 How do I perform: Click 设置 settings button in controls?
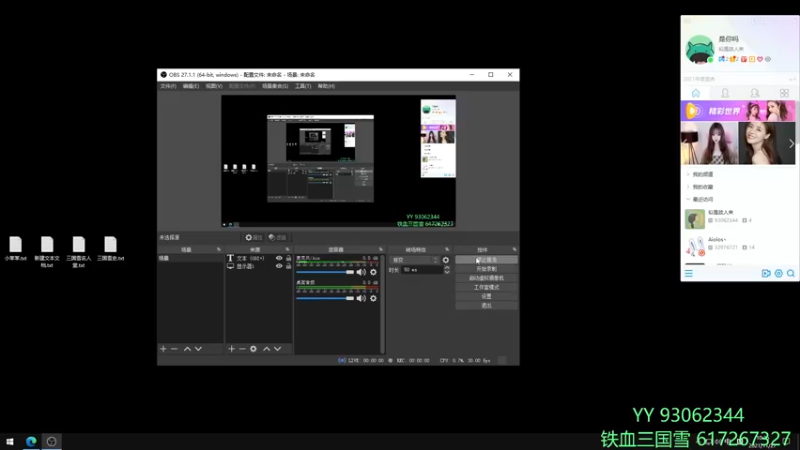pos(486,296)
